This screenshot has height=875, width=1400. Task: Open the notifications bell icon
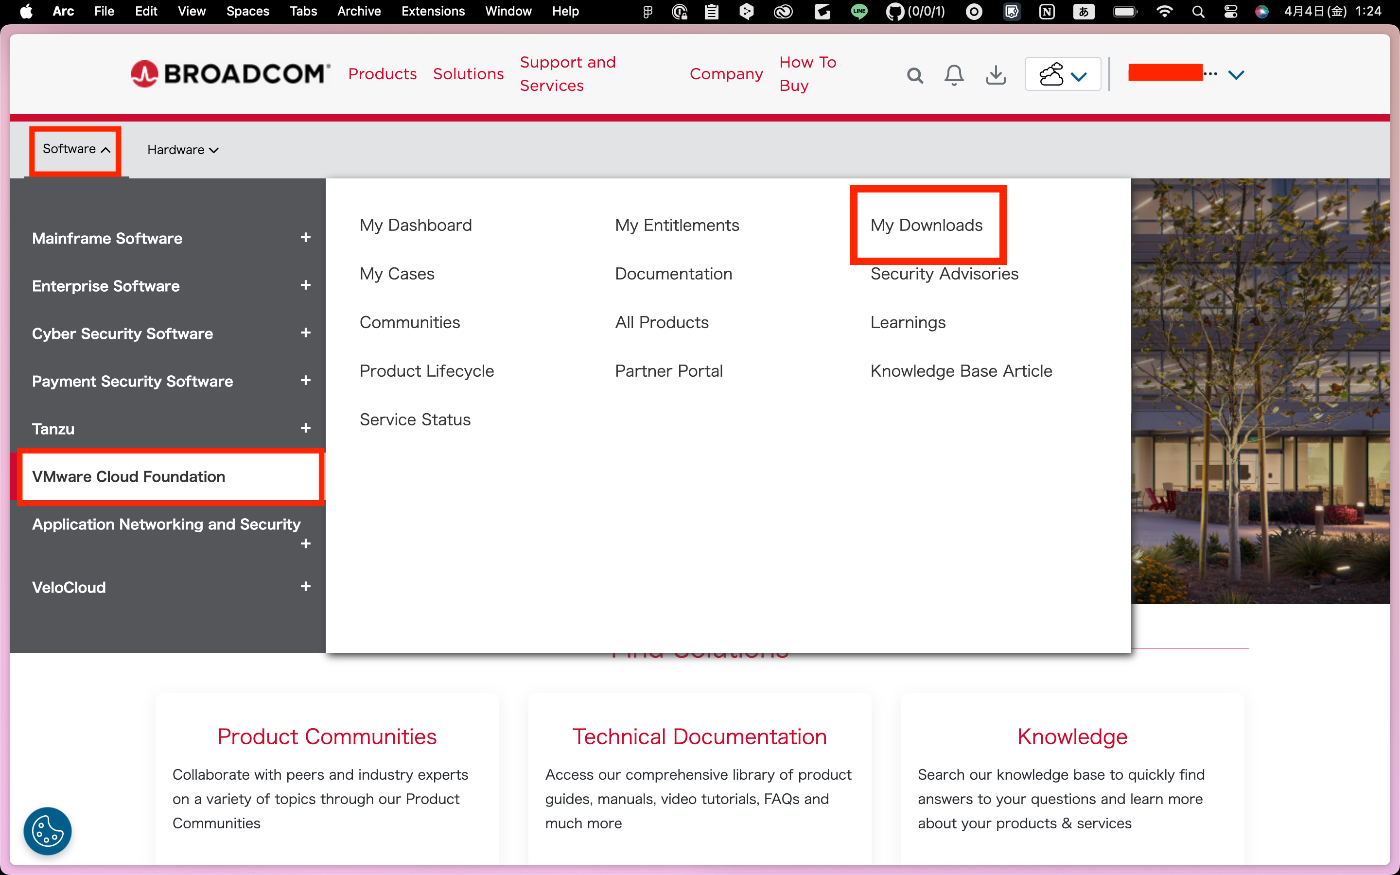(954, 75)
